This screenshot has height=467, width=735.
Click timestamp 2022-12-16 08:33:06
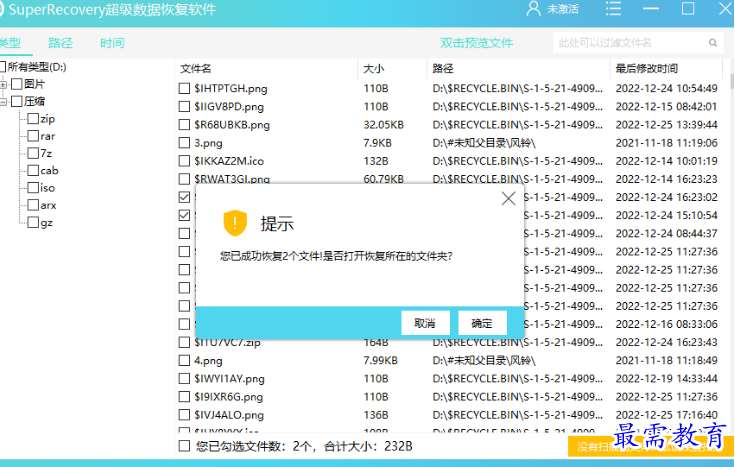coord(666,324)
